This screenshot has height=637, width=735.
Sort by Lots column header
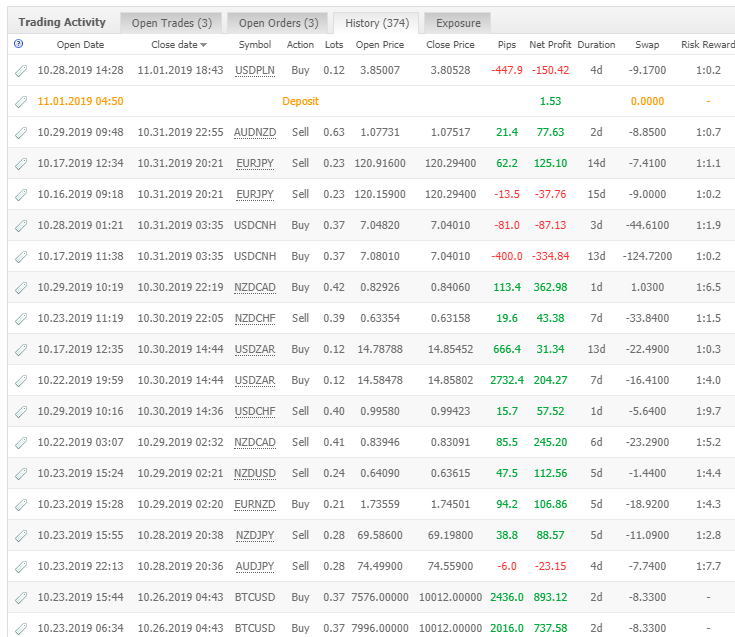(334, 45)
